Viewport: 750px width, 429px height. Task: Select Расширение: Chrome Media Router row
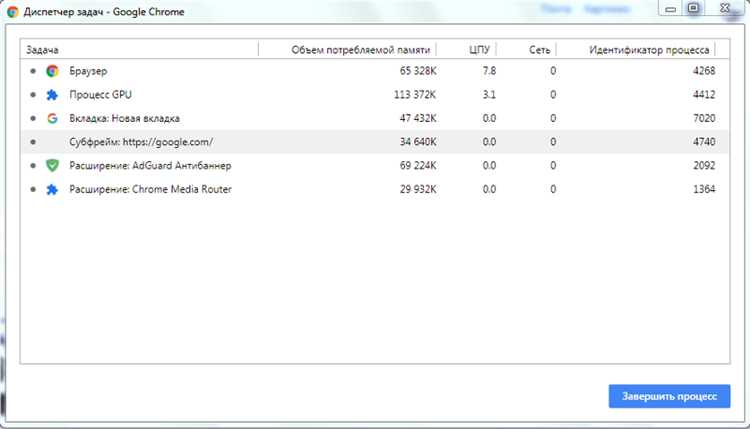[375, 189]
